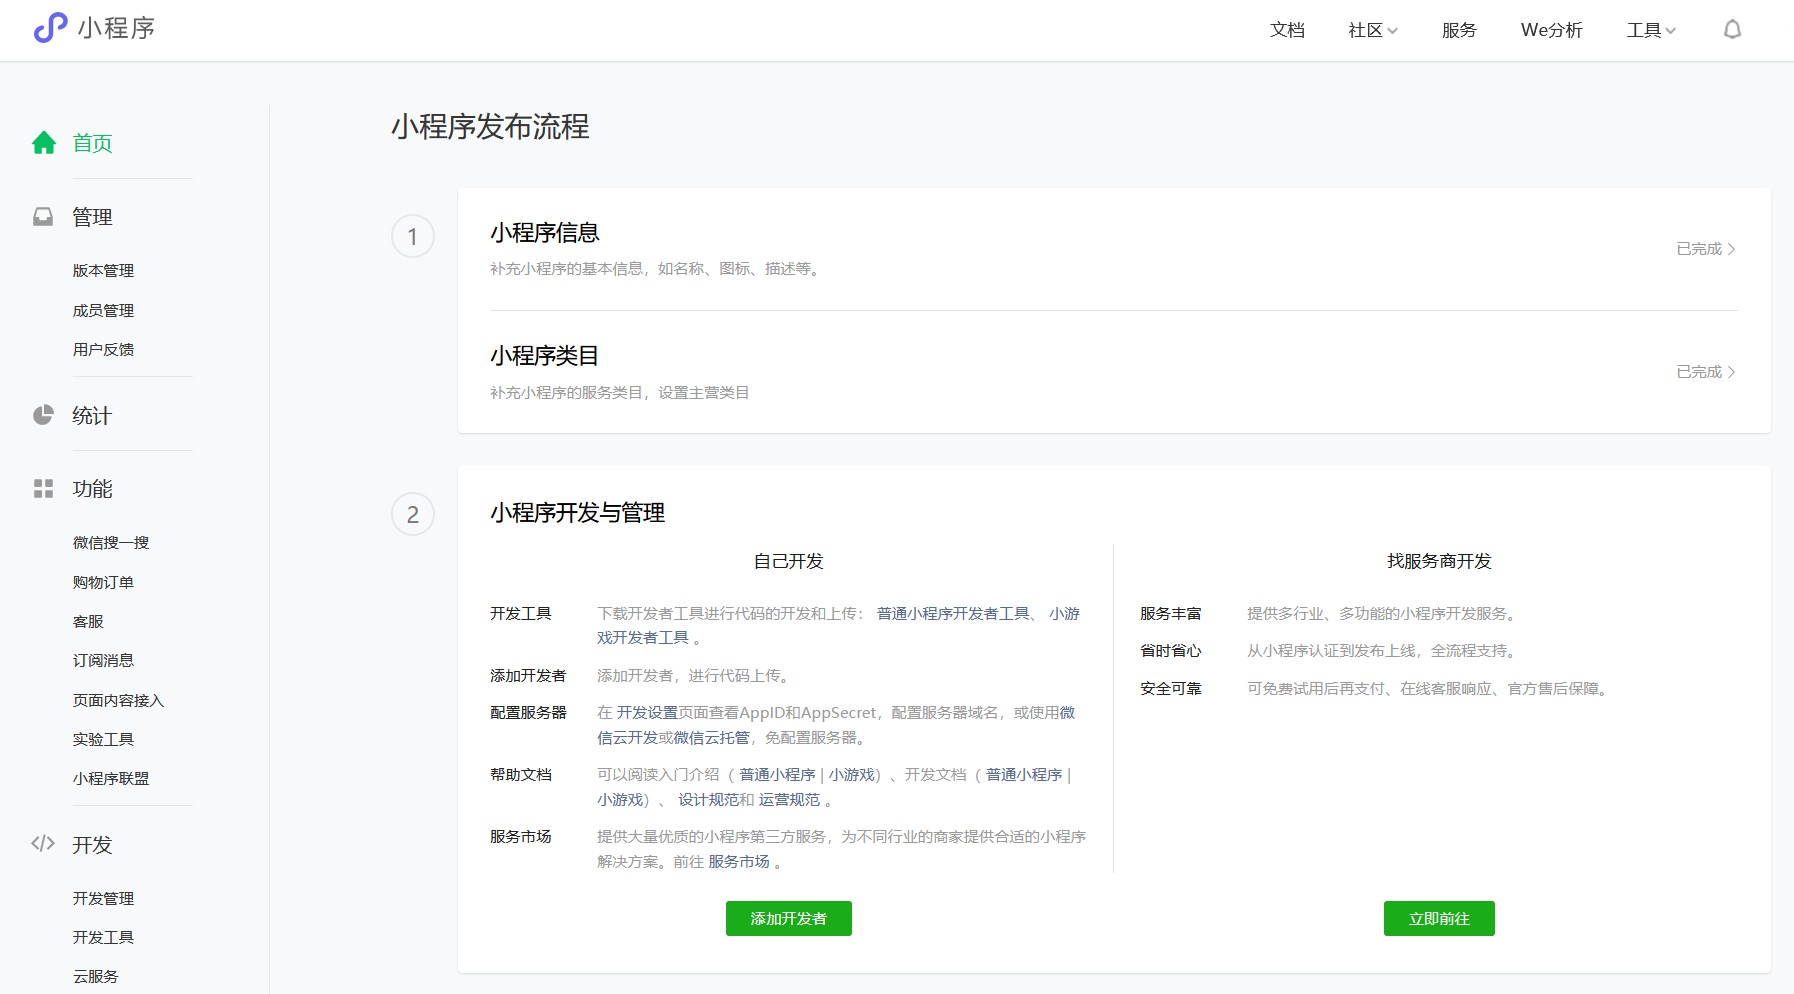
Task: Open 运营规范 link
Action: pos(789,799)
